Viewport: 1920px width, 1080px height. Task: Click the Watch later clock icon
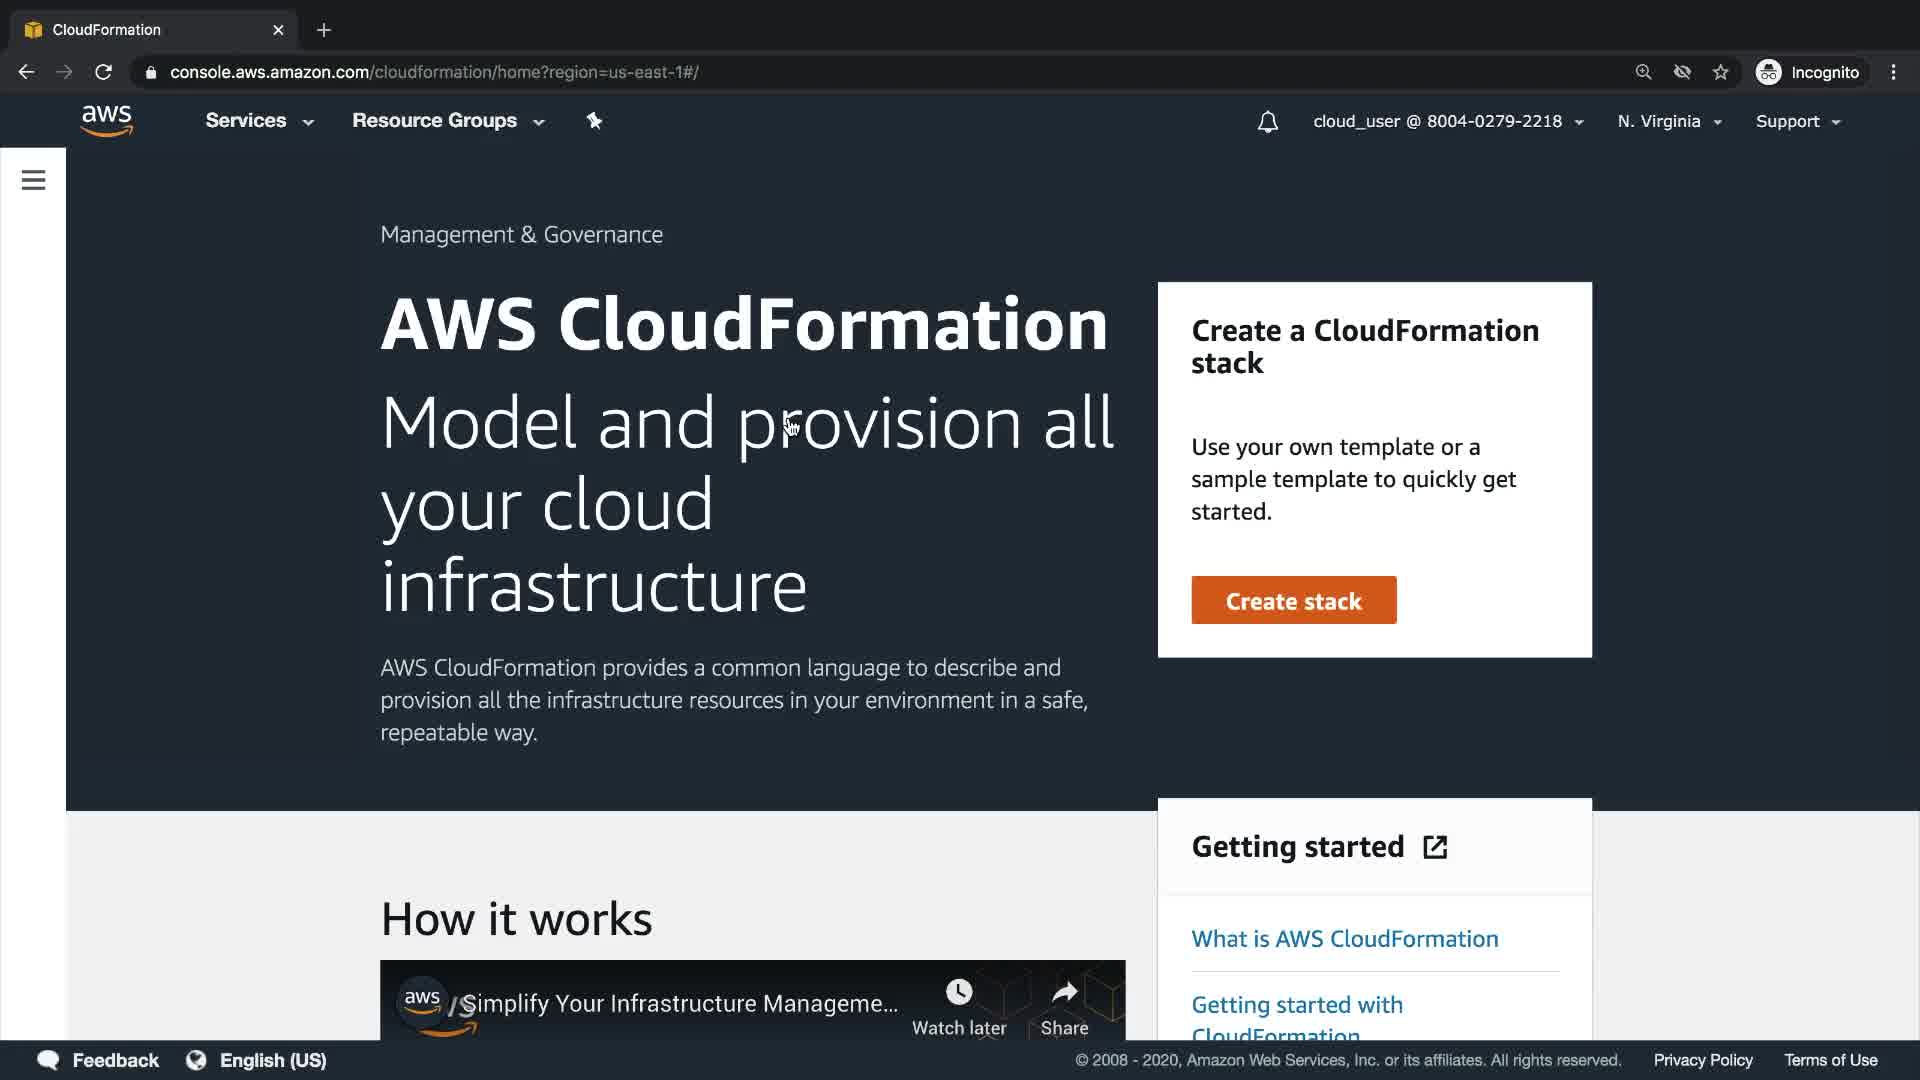coord(958,992)
